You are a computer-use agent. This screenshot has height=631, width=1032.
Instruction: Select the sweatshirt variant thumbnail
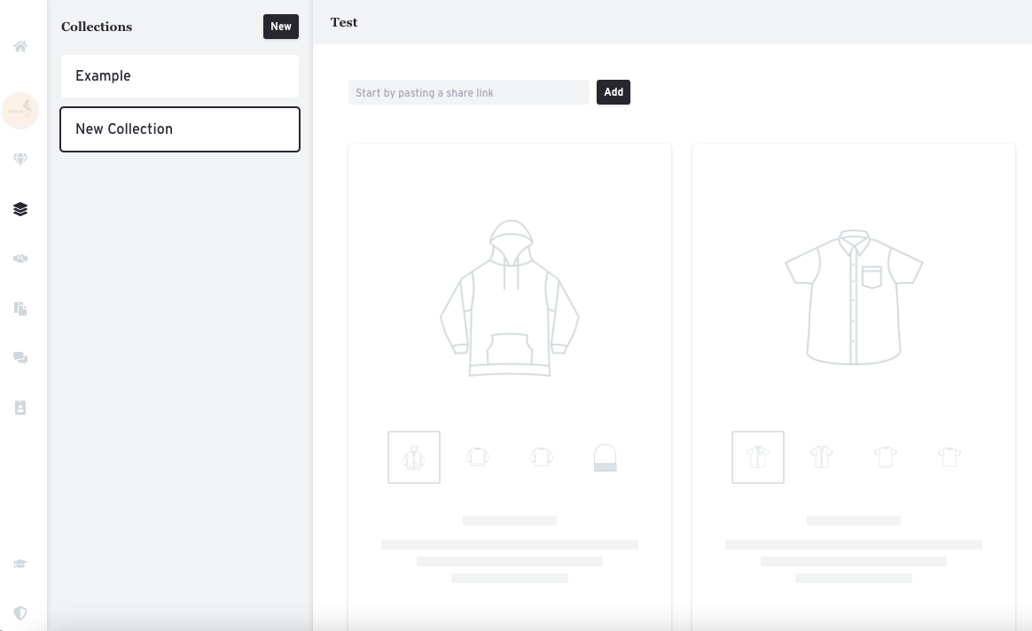coord(477,457)
